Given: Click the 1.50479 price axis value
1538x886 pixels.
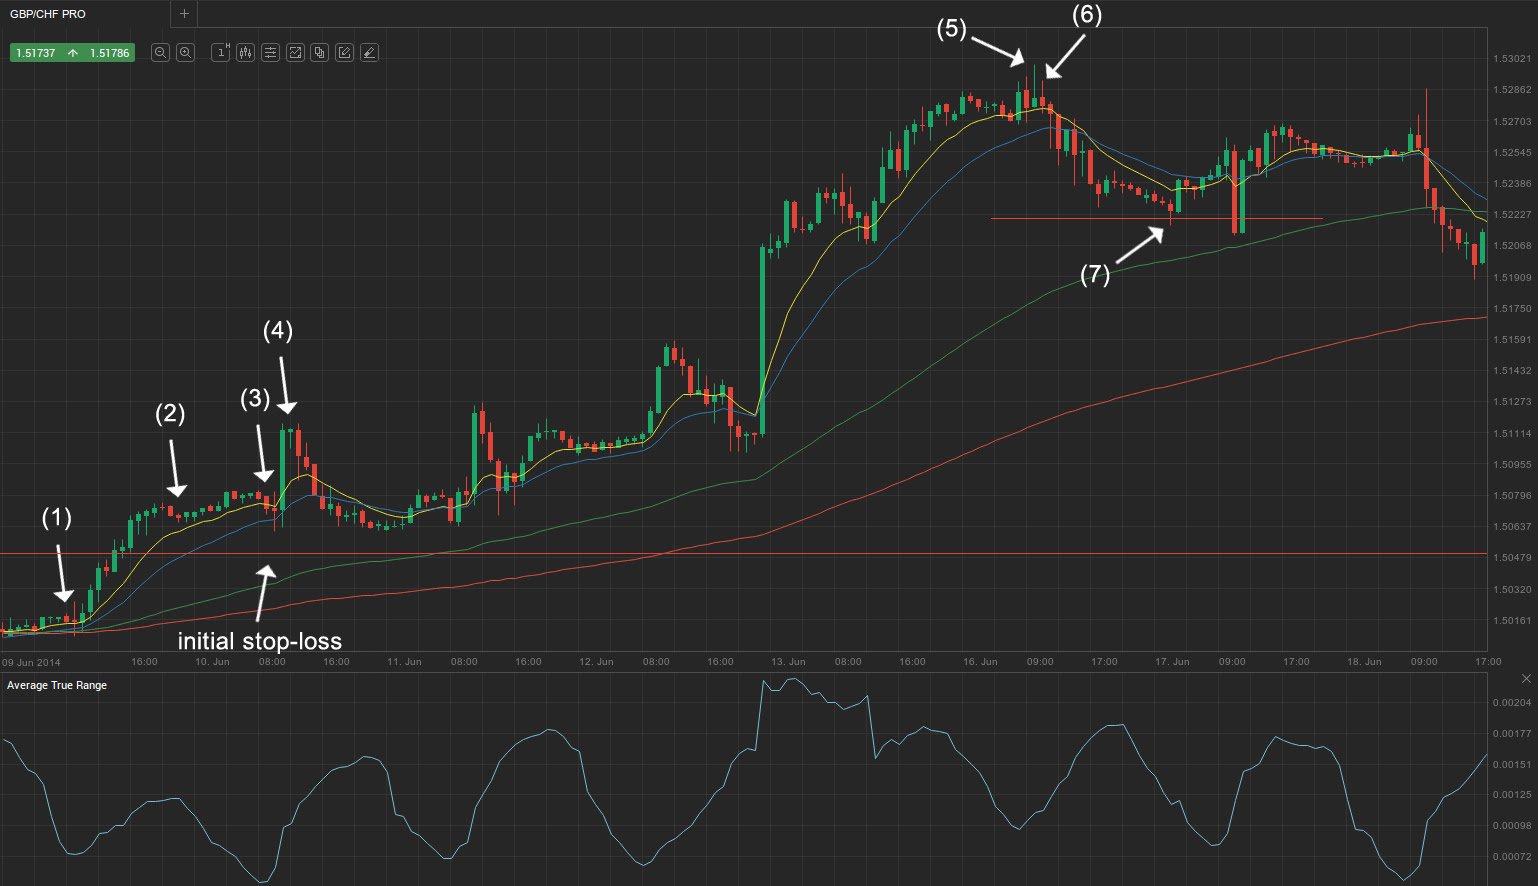Looking at the screenshot, I should (1512, 558).
